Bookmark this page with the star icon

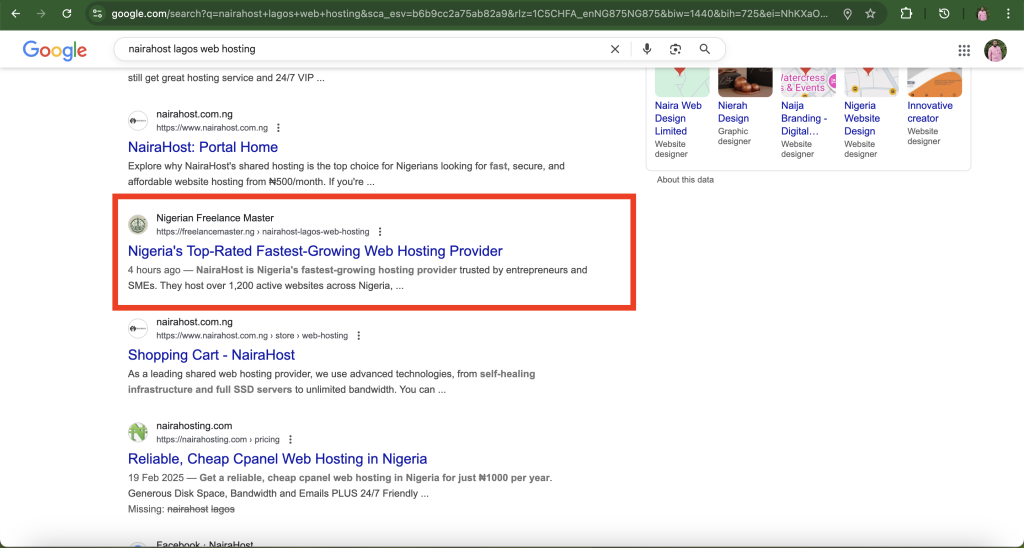pos(870,14)
